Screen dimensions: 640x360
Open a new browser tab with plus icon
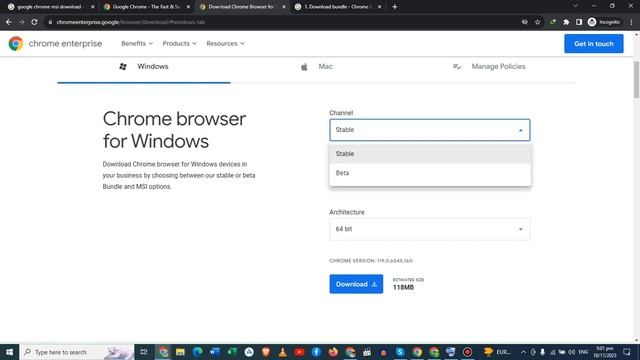click(x=394, y=7)
